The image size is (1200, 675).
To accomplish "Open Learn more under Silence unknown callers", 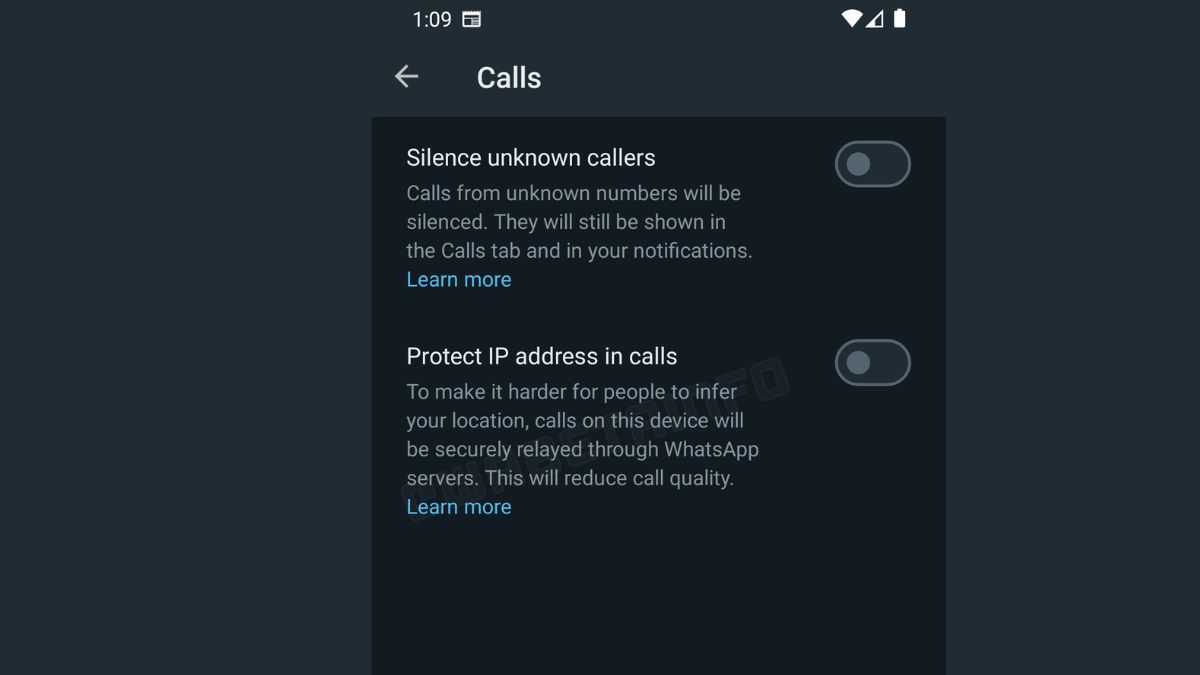I will point(459,280).
